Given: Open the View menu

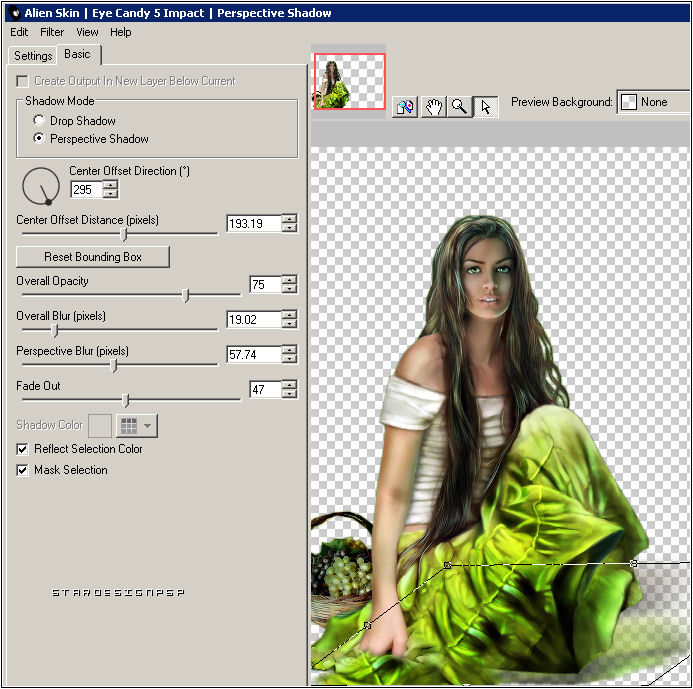Looking at the screenshot, I should (x=87, y=32).
